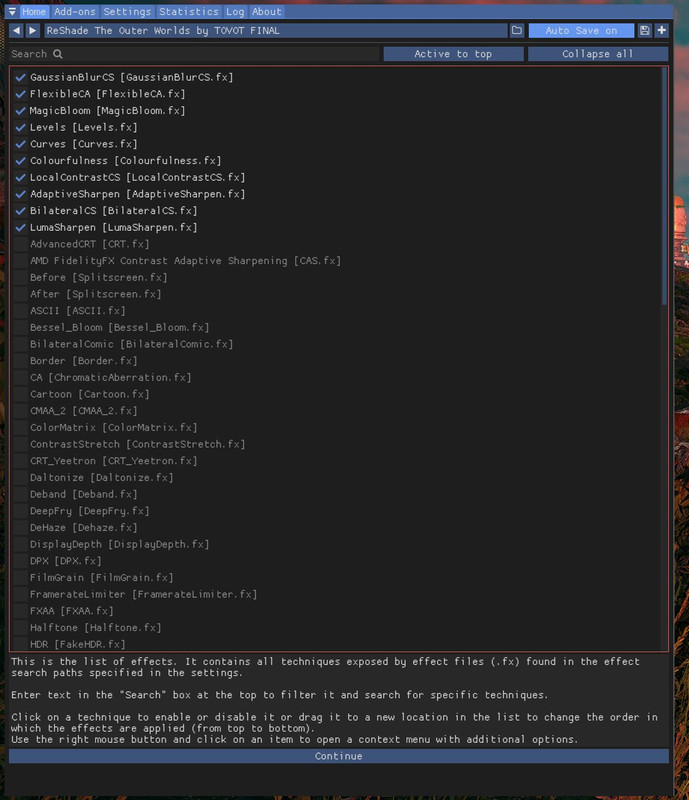Uncheck the BilateralCS effect
Viewport: 689px width, 800px height.
tap(20, 211)
